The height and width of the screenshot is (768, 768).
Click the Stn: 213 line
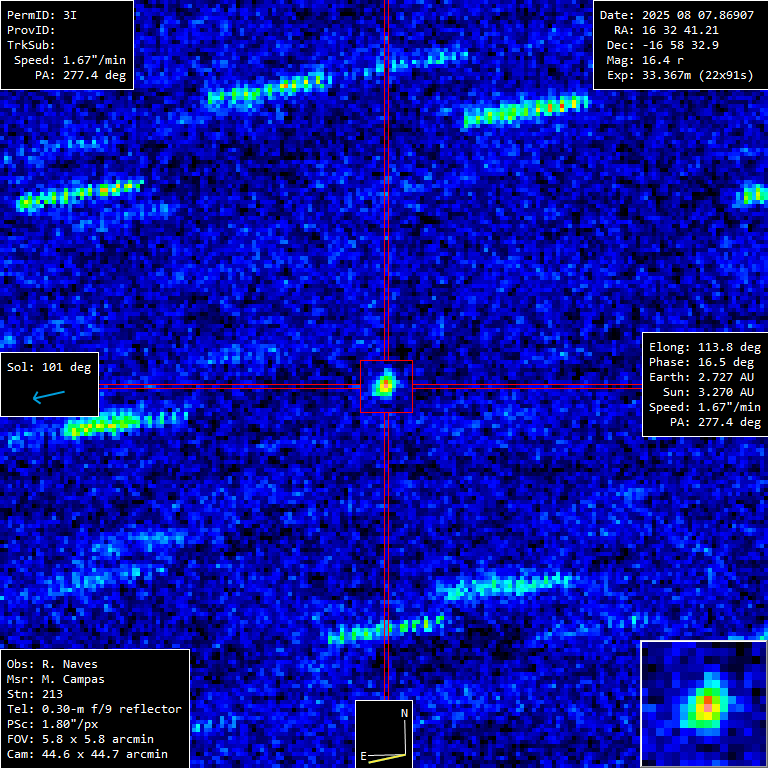tap(35, 694)
